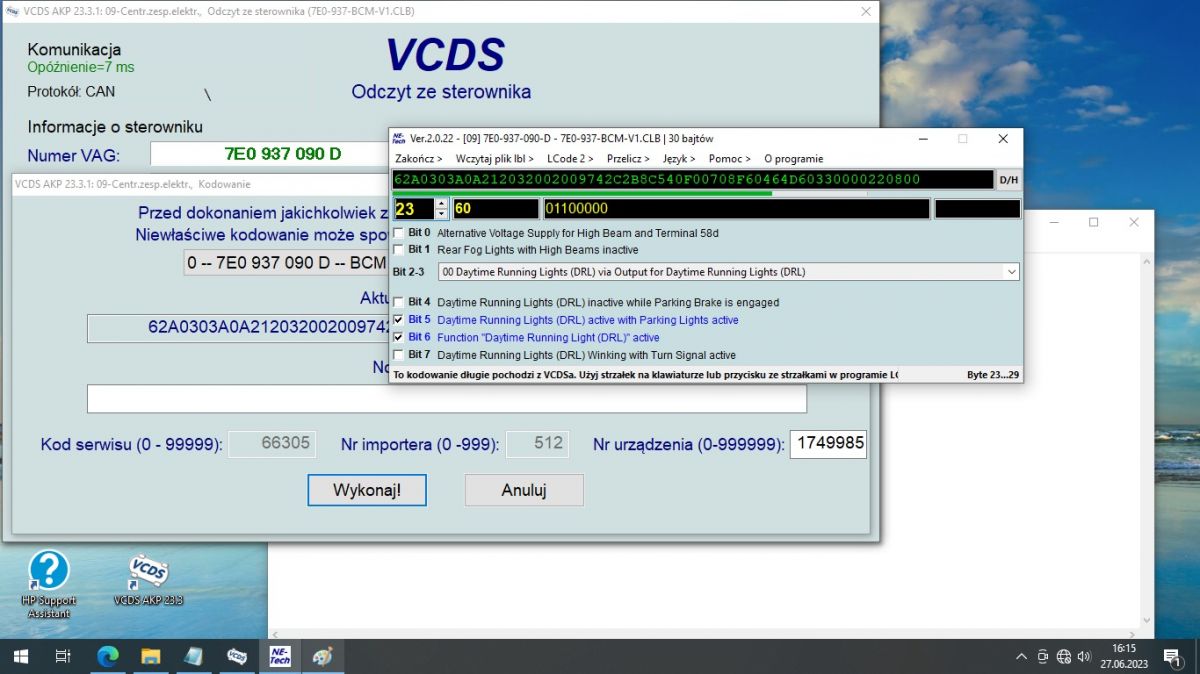Close the NE-Tech long coding window
The height and width of the screenshot is (674, 1200).
[x=1003, y=138]
